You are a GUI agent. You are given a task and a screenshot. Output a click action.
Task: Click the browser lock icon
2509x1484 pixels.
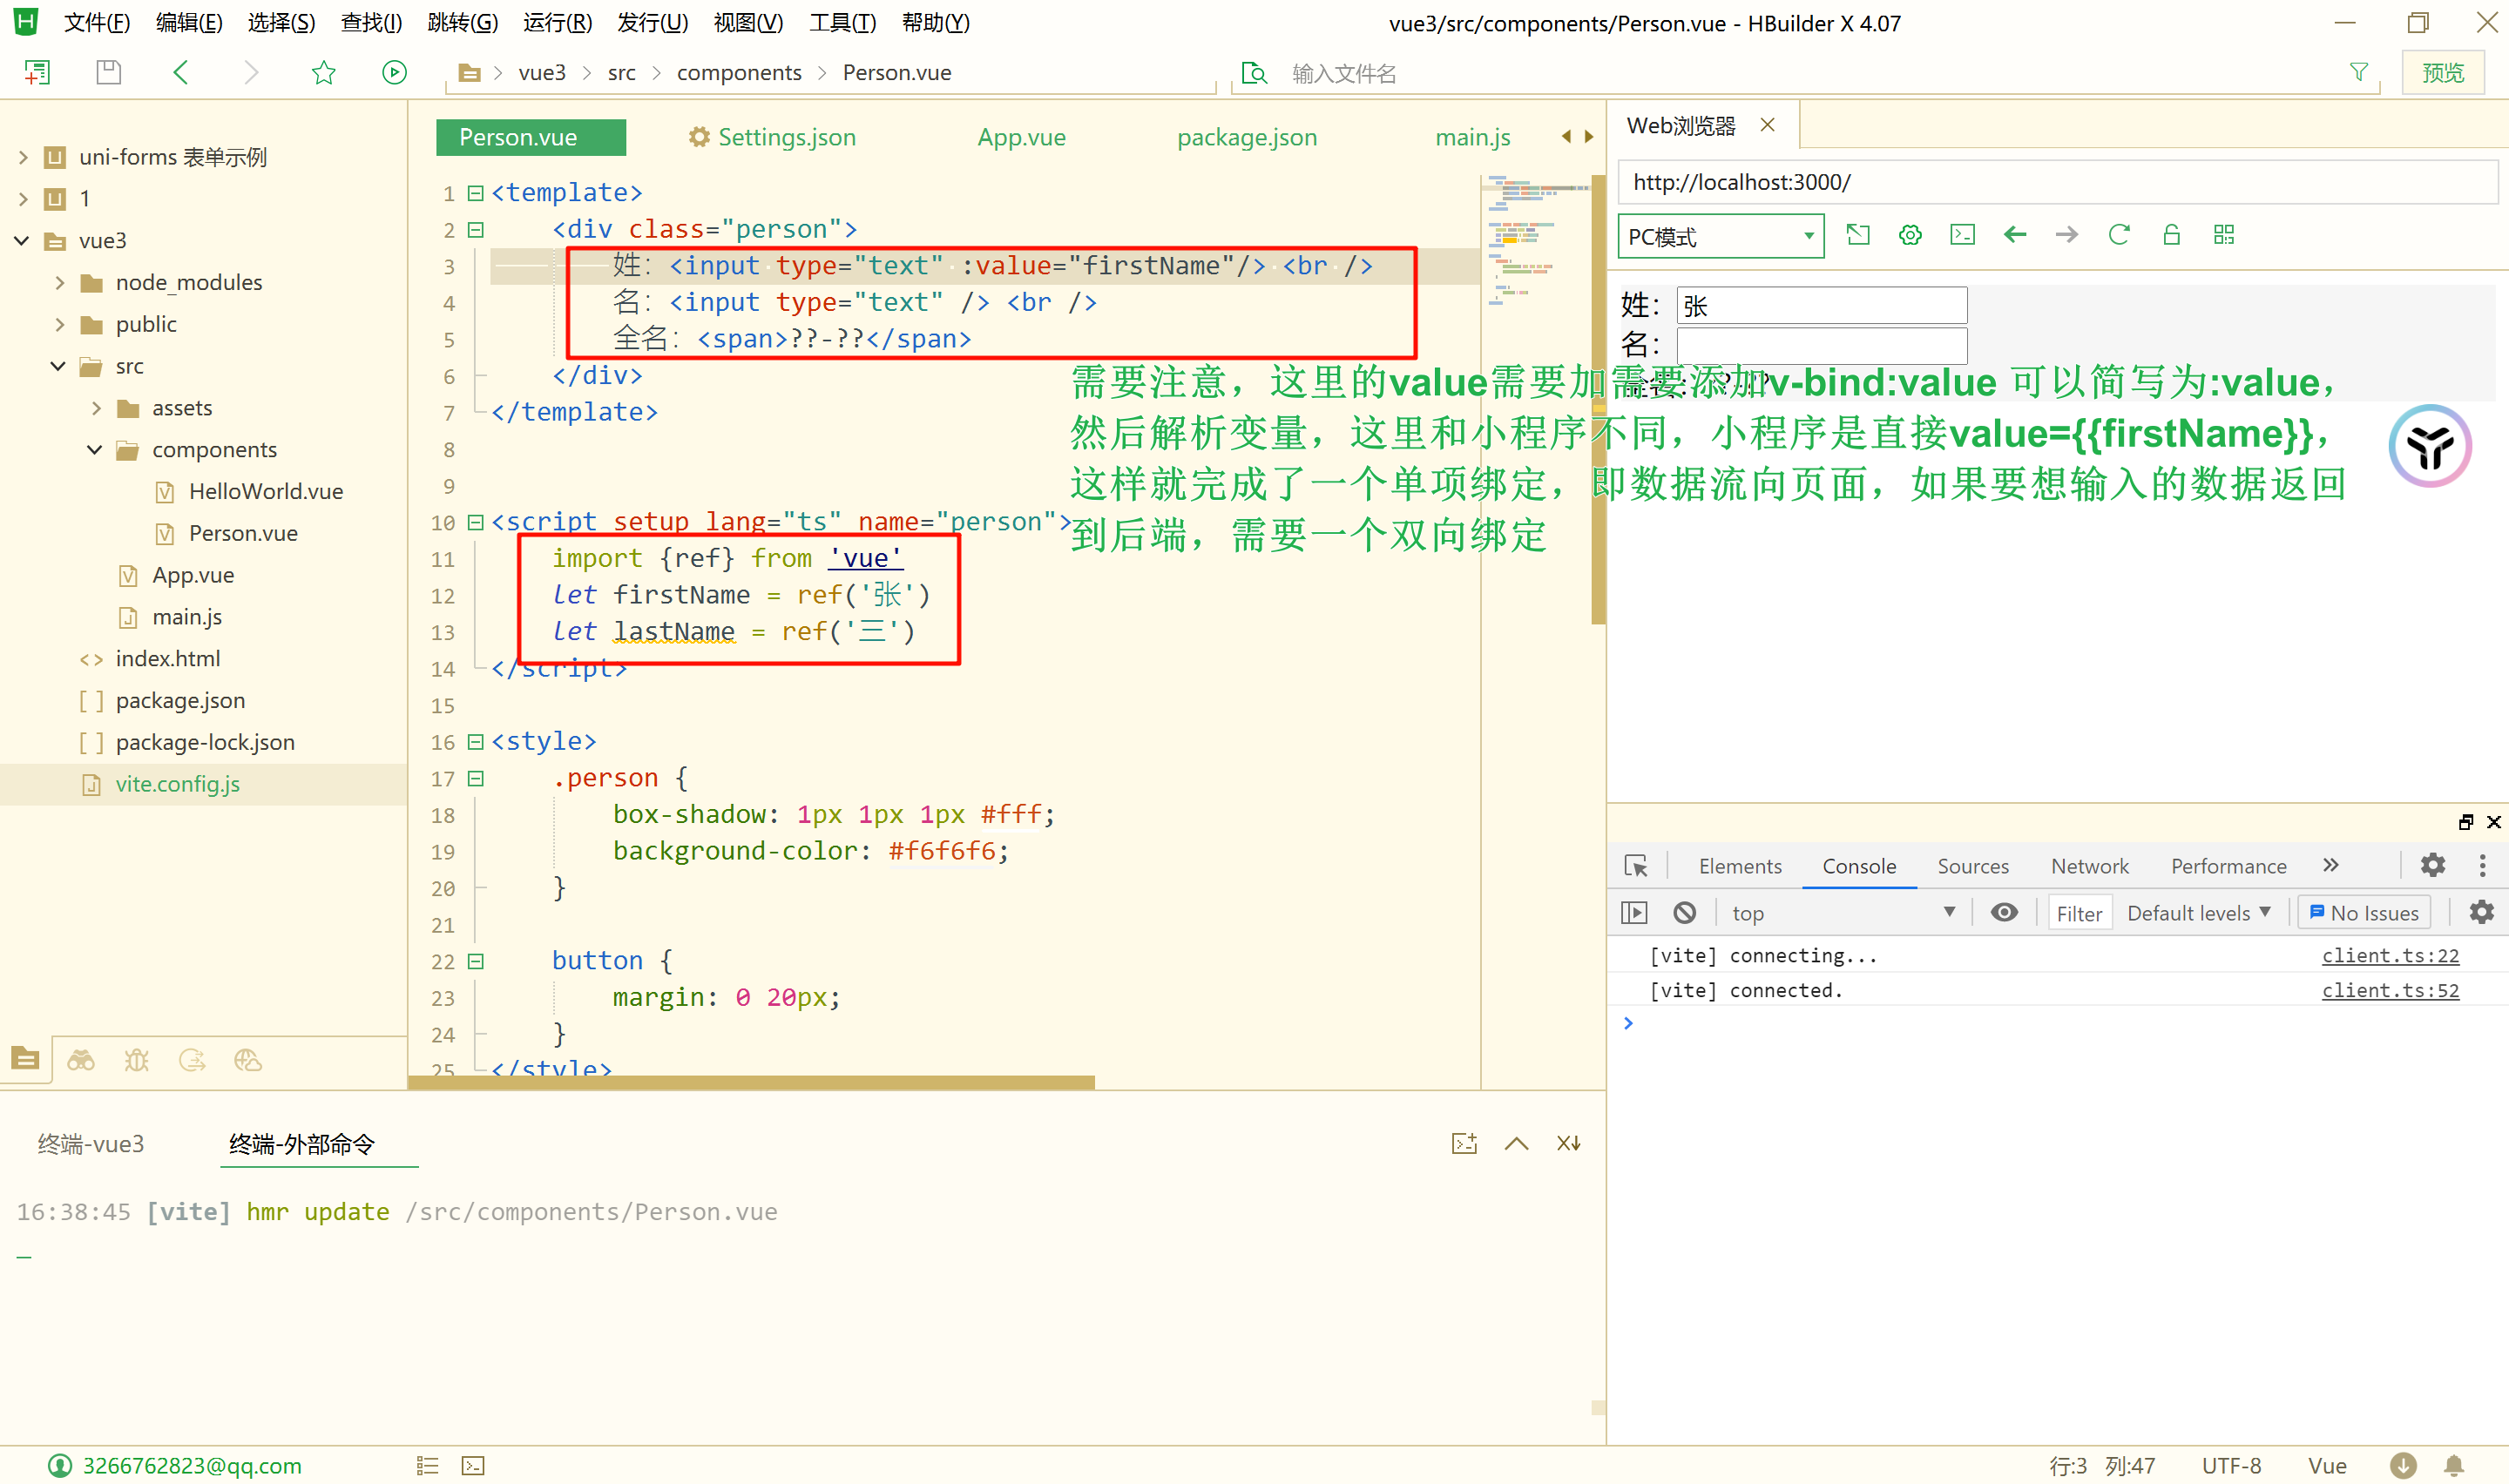click(2170, 235)
